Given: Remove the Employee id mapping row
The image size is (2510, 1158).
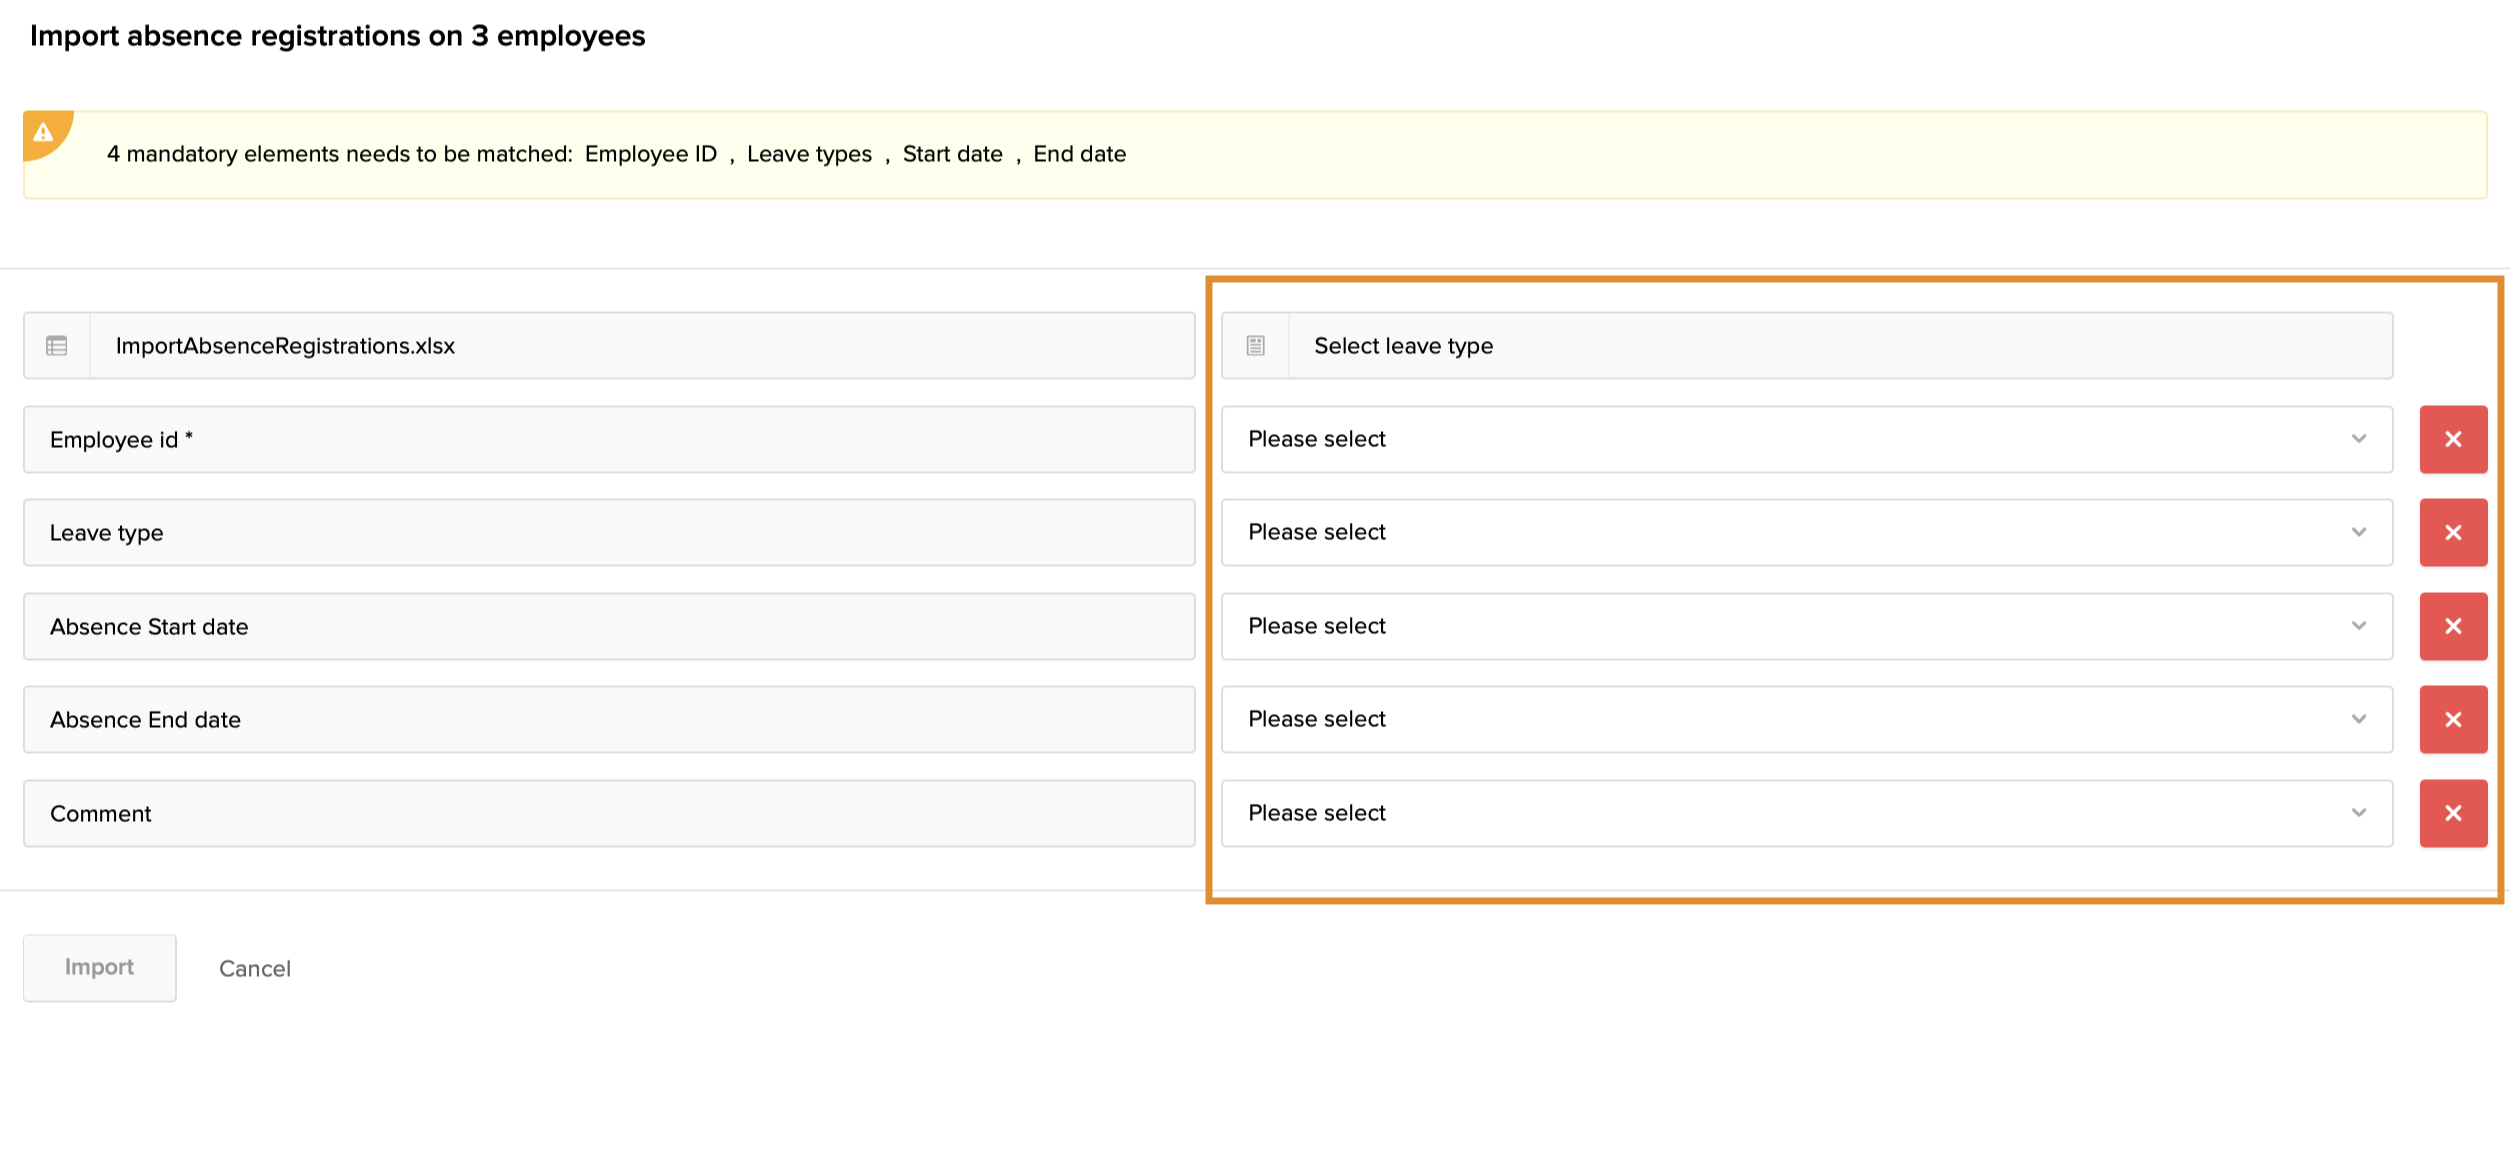Looking at the screenshot, I should click(x=2452, y=439).
